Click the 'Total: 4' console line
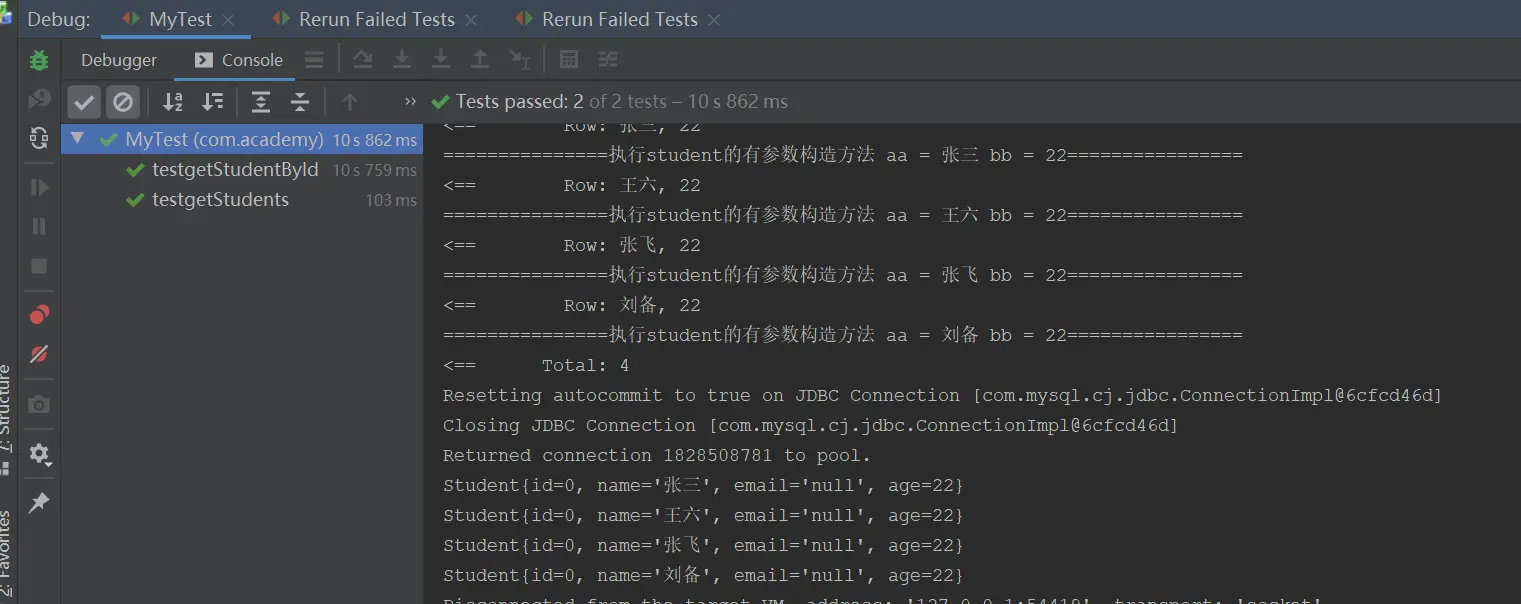 536,365
